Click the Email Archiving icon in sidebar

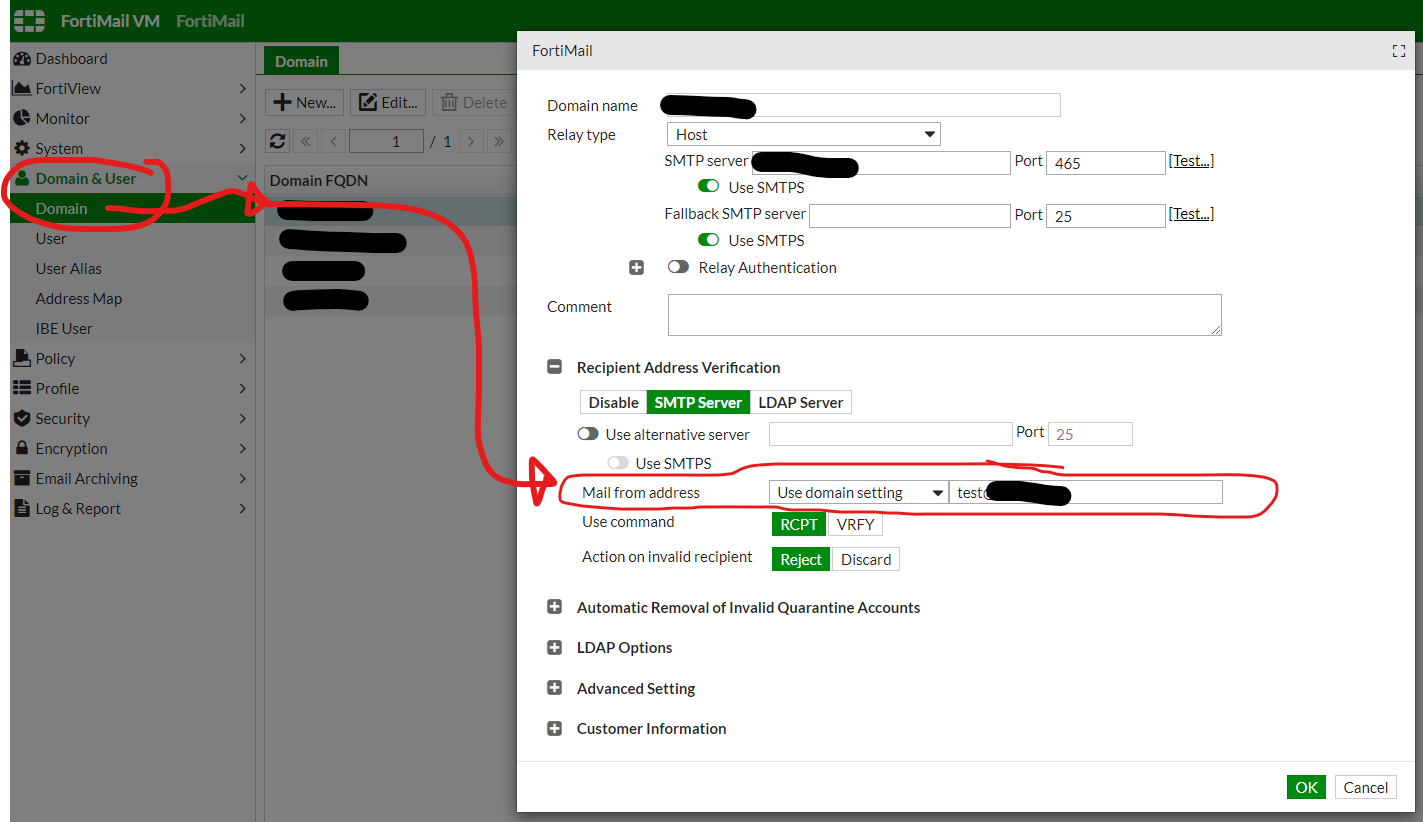pyautogui.click(x=22, y=479)
